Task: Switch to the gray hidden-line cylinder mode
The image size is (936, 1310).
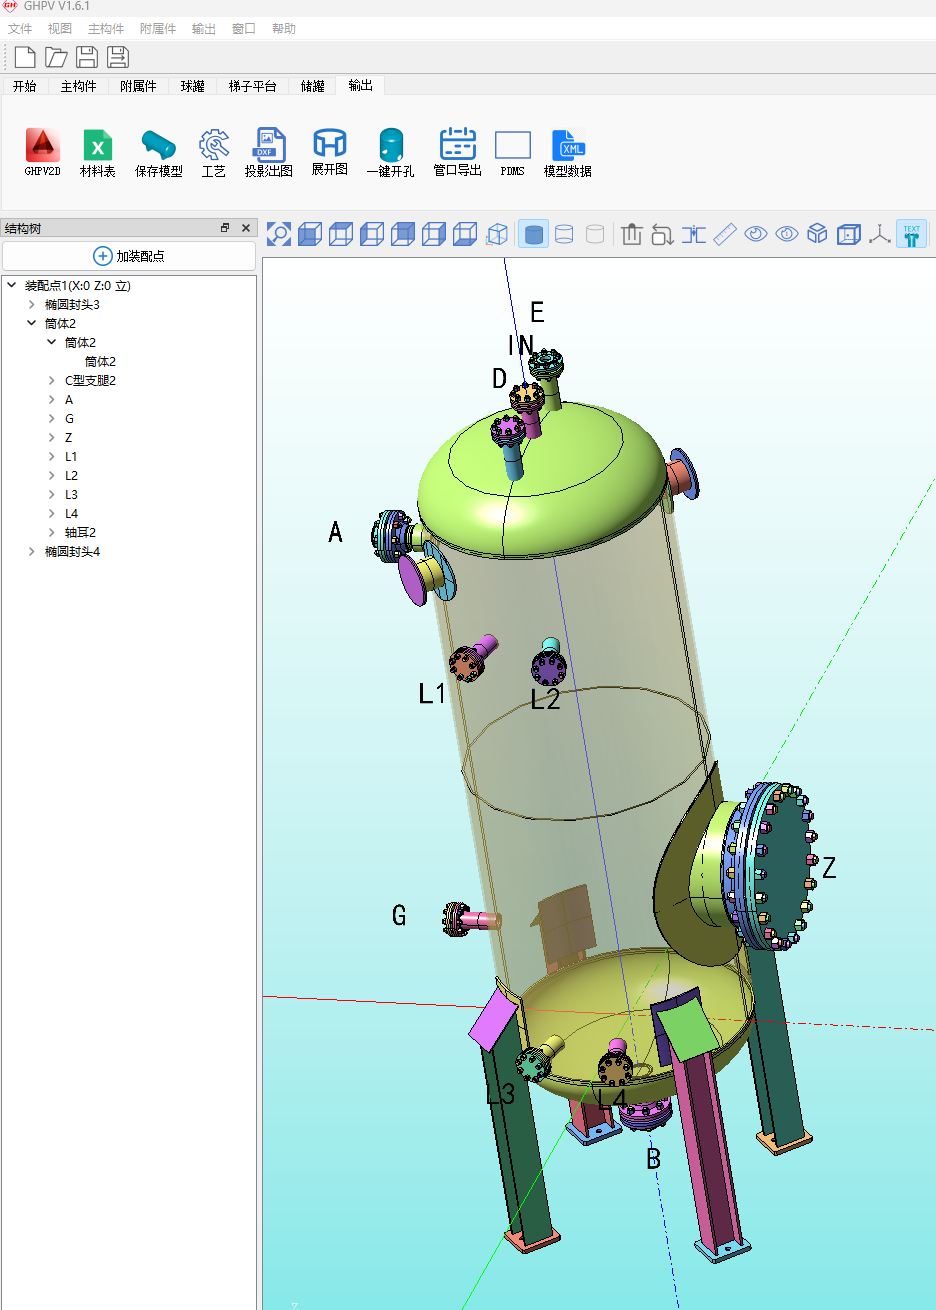Action: tap(595, 234)
